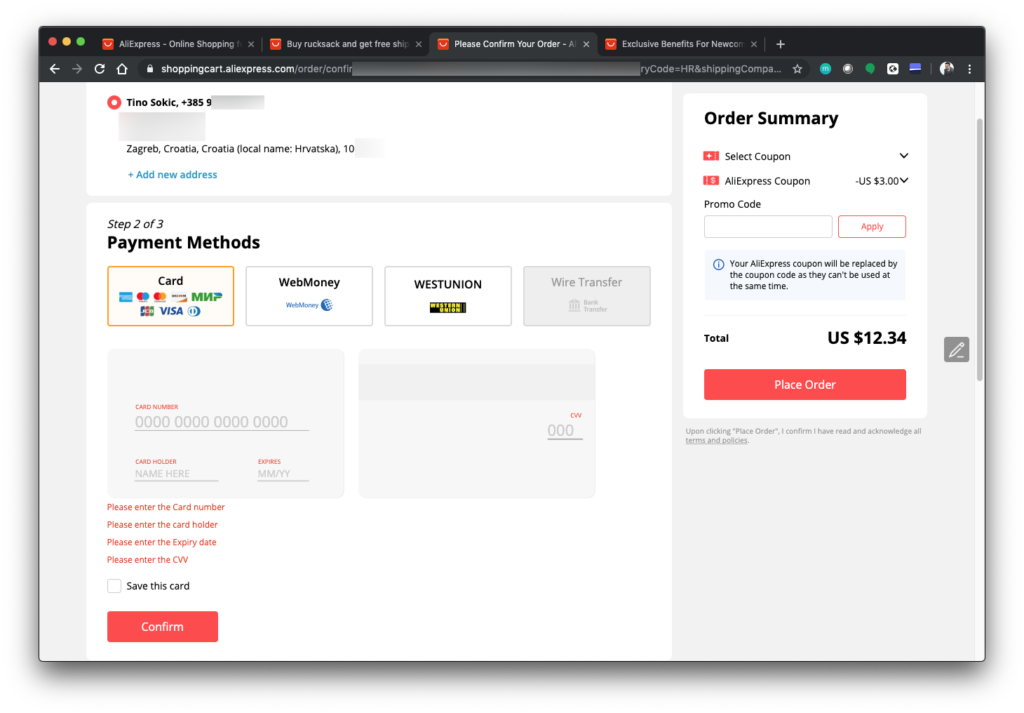Click the browser home icon
Screen dimensions: 1024x713
(122, 69)
